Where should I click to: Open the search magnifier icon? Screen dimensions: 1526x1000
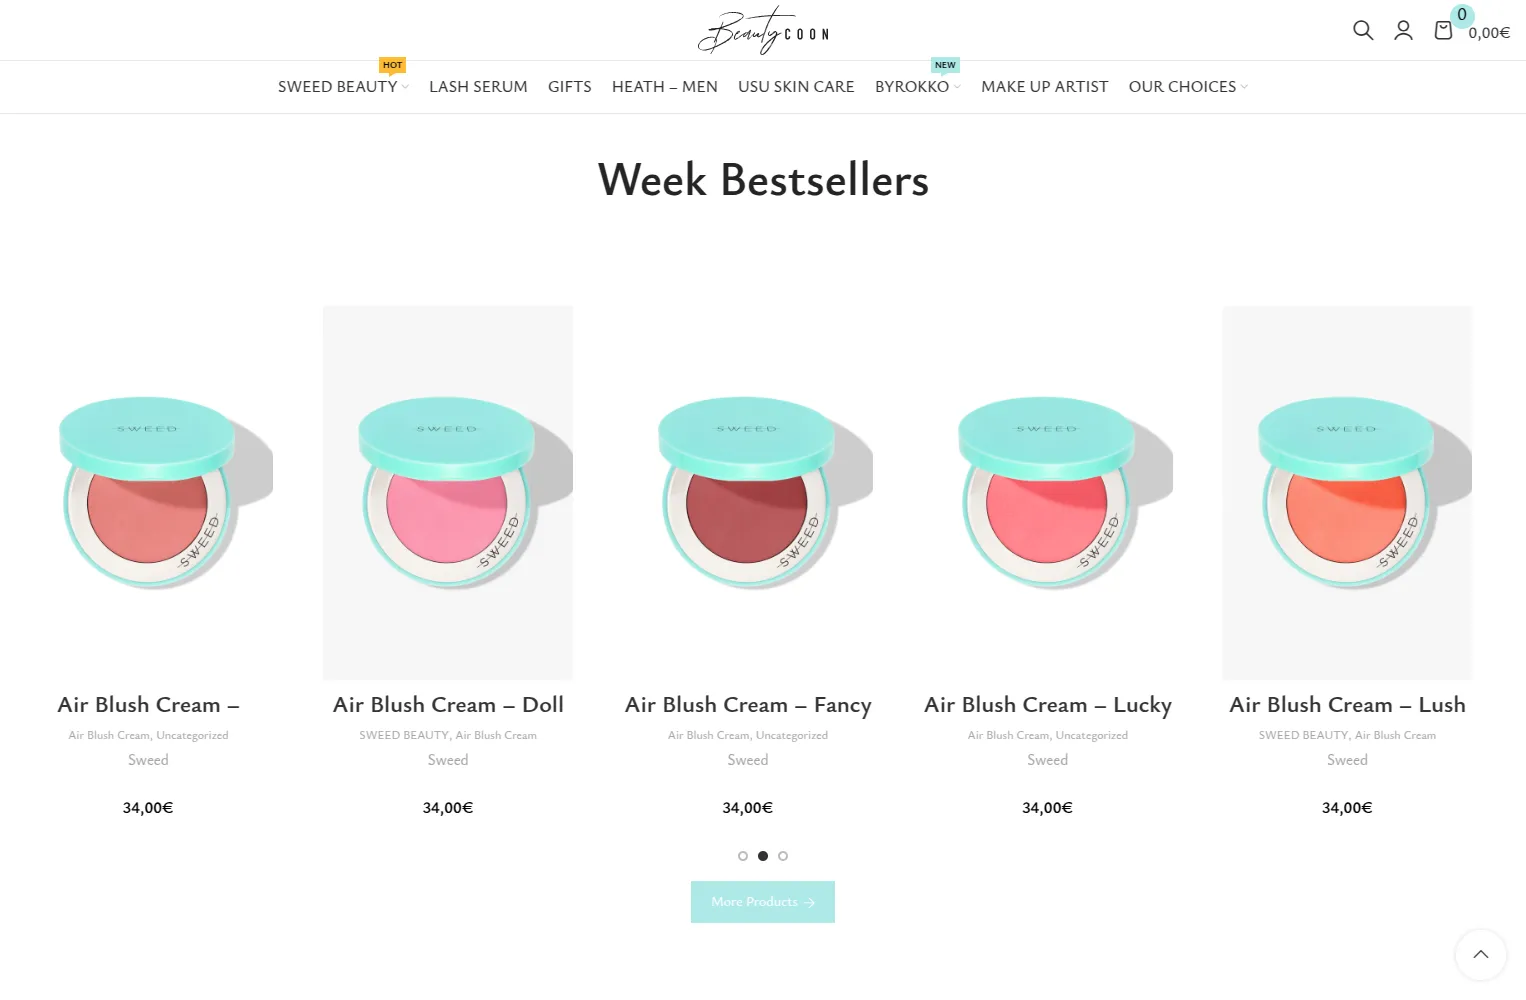tap(1362, 30)
